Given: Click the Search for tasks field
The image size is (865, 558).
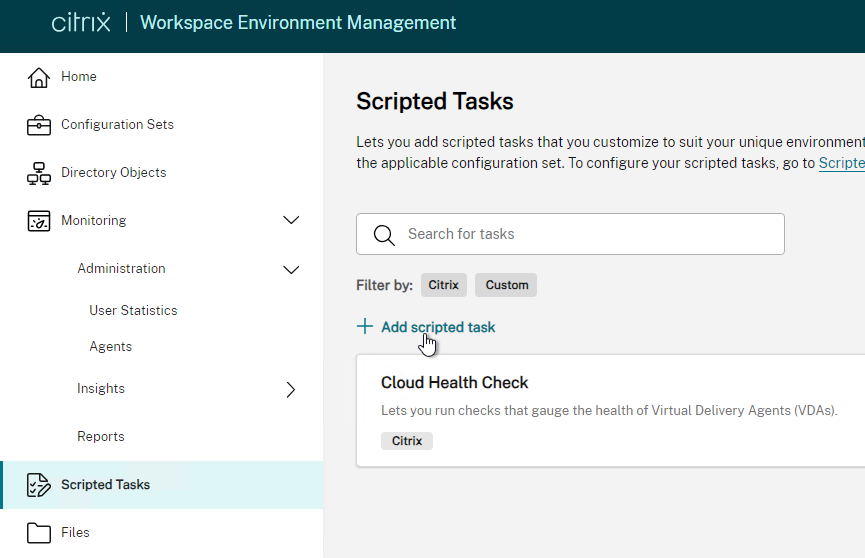Looking at the screenshot, I should coord(570,234).
